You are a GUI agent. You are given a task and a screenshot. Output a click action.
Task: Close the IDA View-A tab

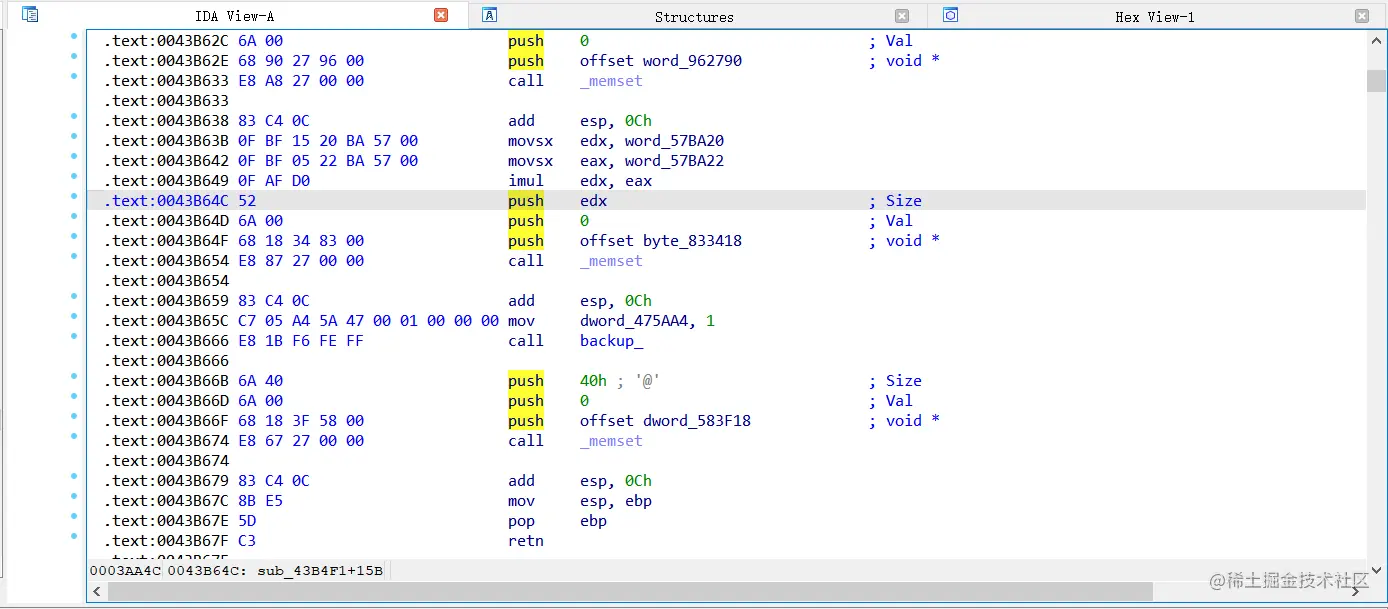pos(441,15)
